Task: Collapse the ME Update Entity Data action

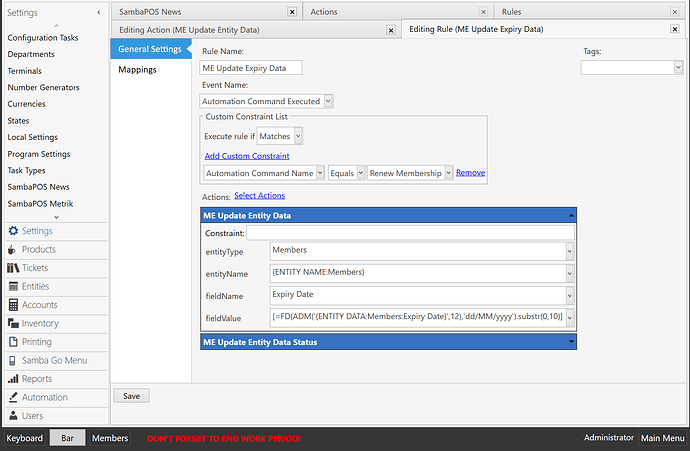Action: pyautogui.click(x=571, y=216)
